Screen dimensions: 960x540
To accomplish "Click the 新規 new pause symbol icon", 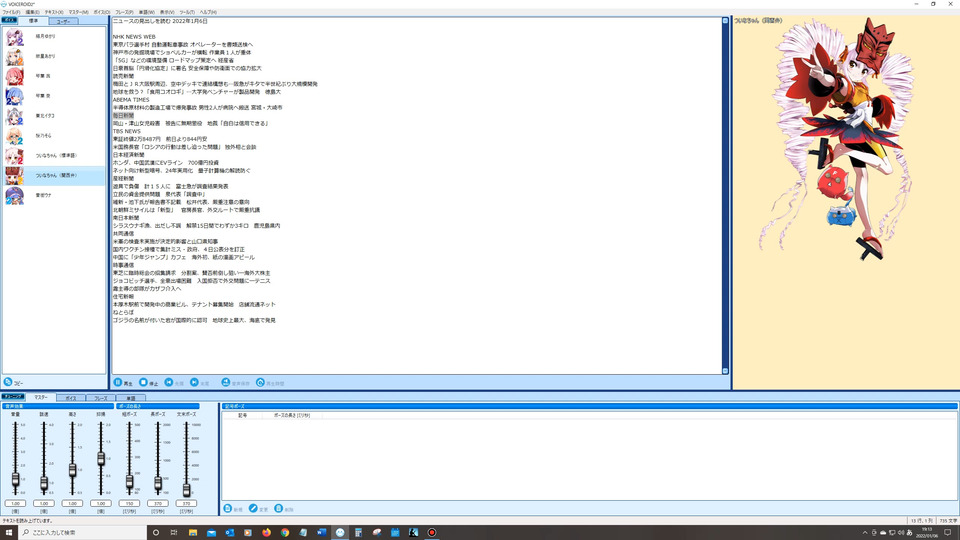I will tap(228, 509).
